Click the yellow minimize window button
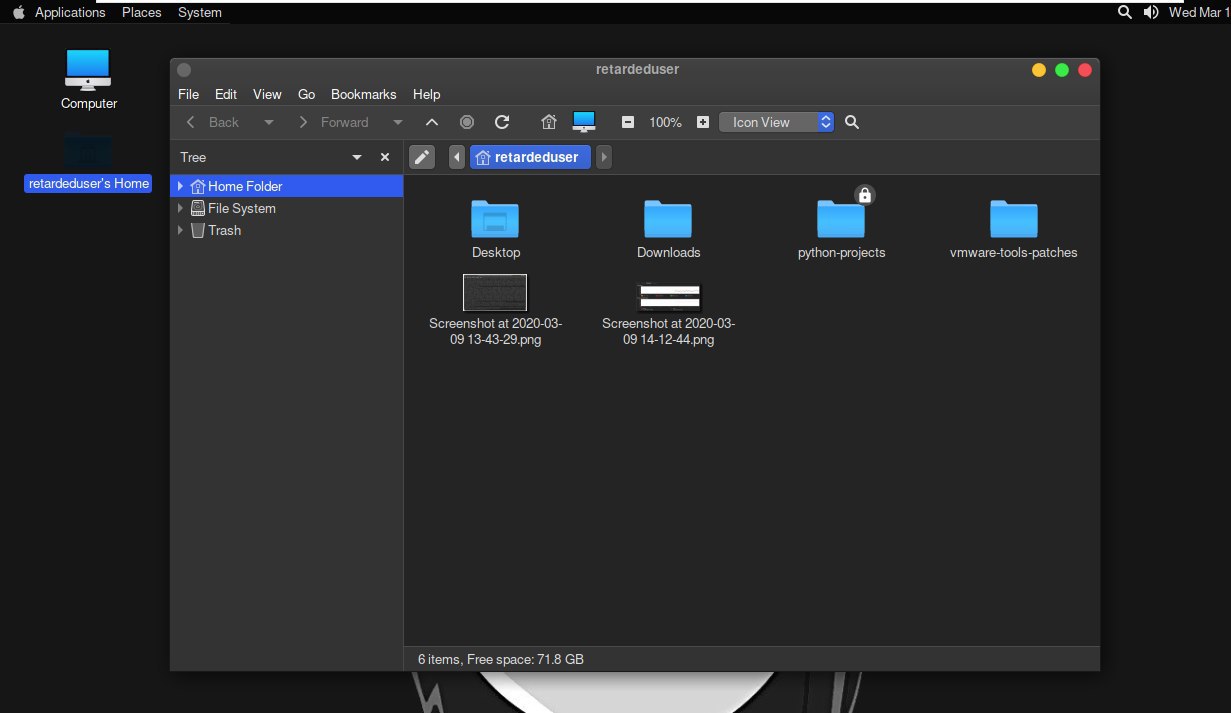 coord(1039,70)
